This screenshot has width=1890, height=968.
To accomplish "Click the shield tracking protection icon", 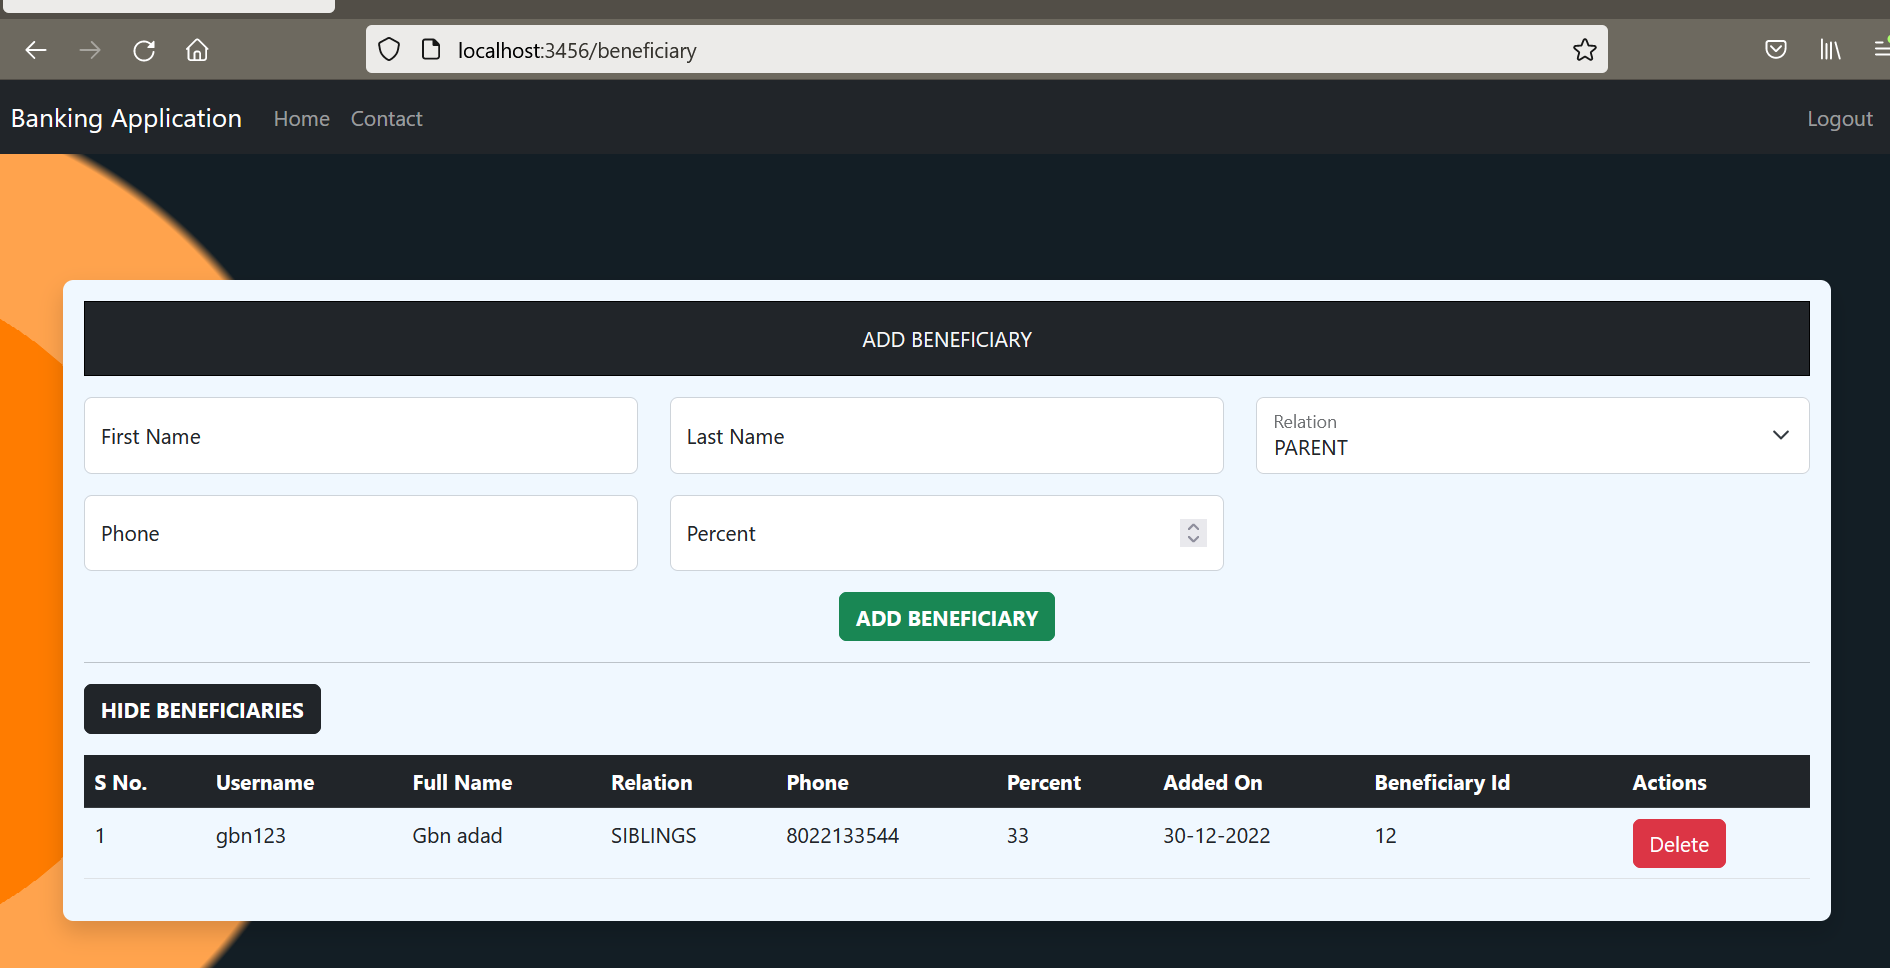I will click(388, 49).
